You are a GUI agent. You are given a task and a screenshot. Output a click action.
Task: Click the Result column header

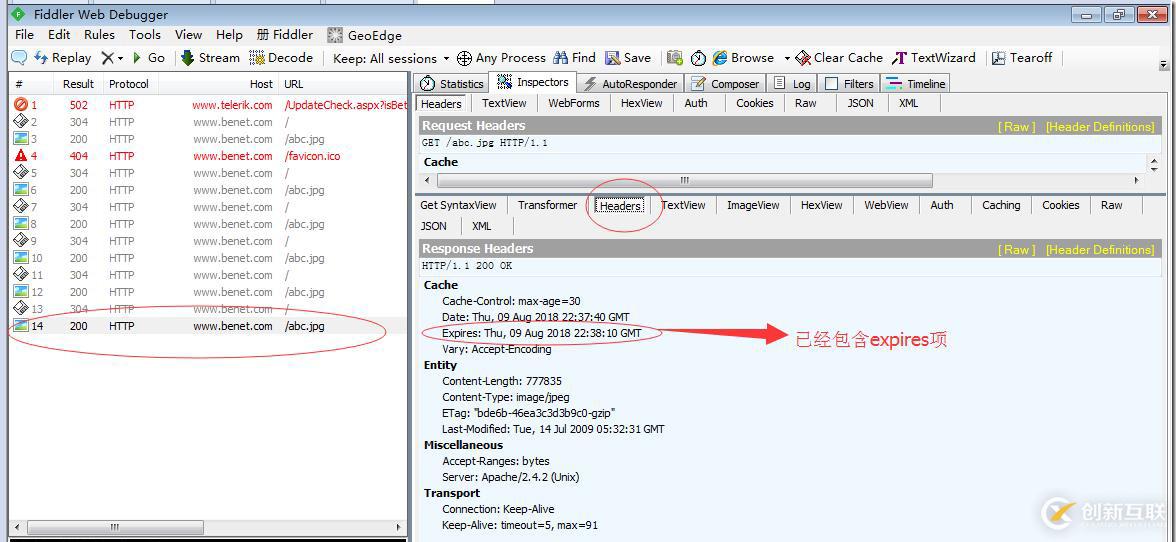coord(78,84)
